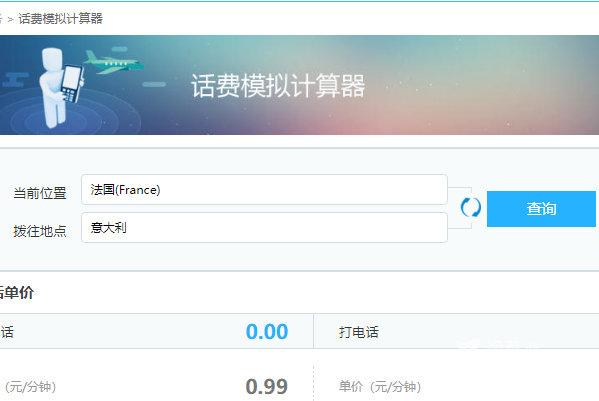This screenshot has width=599, height=401.
Task: Click the 话费模拟计算器 breadcrumb link
Action: tap(60, 18)
